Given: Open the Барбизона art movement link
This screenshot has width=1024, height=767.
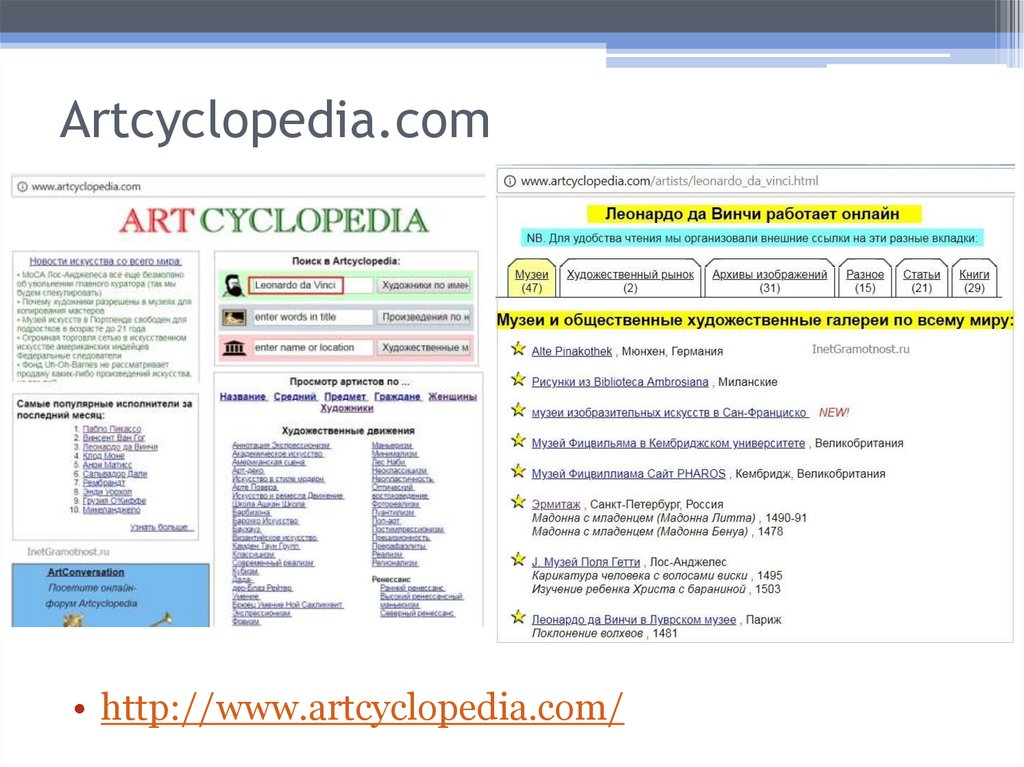Looking at the screenshot, I should (x=251, y=513).
